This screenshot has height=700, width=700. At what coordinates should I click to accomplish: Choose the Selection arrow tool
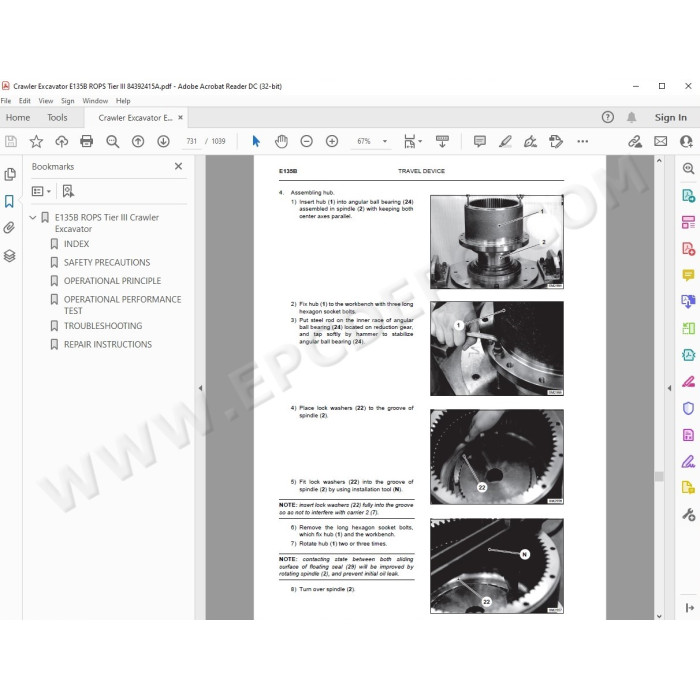(x=256, y=142)
